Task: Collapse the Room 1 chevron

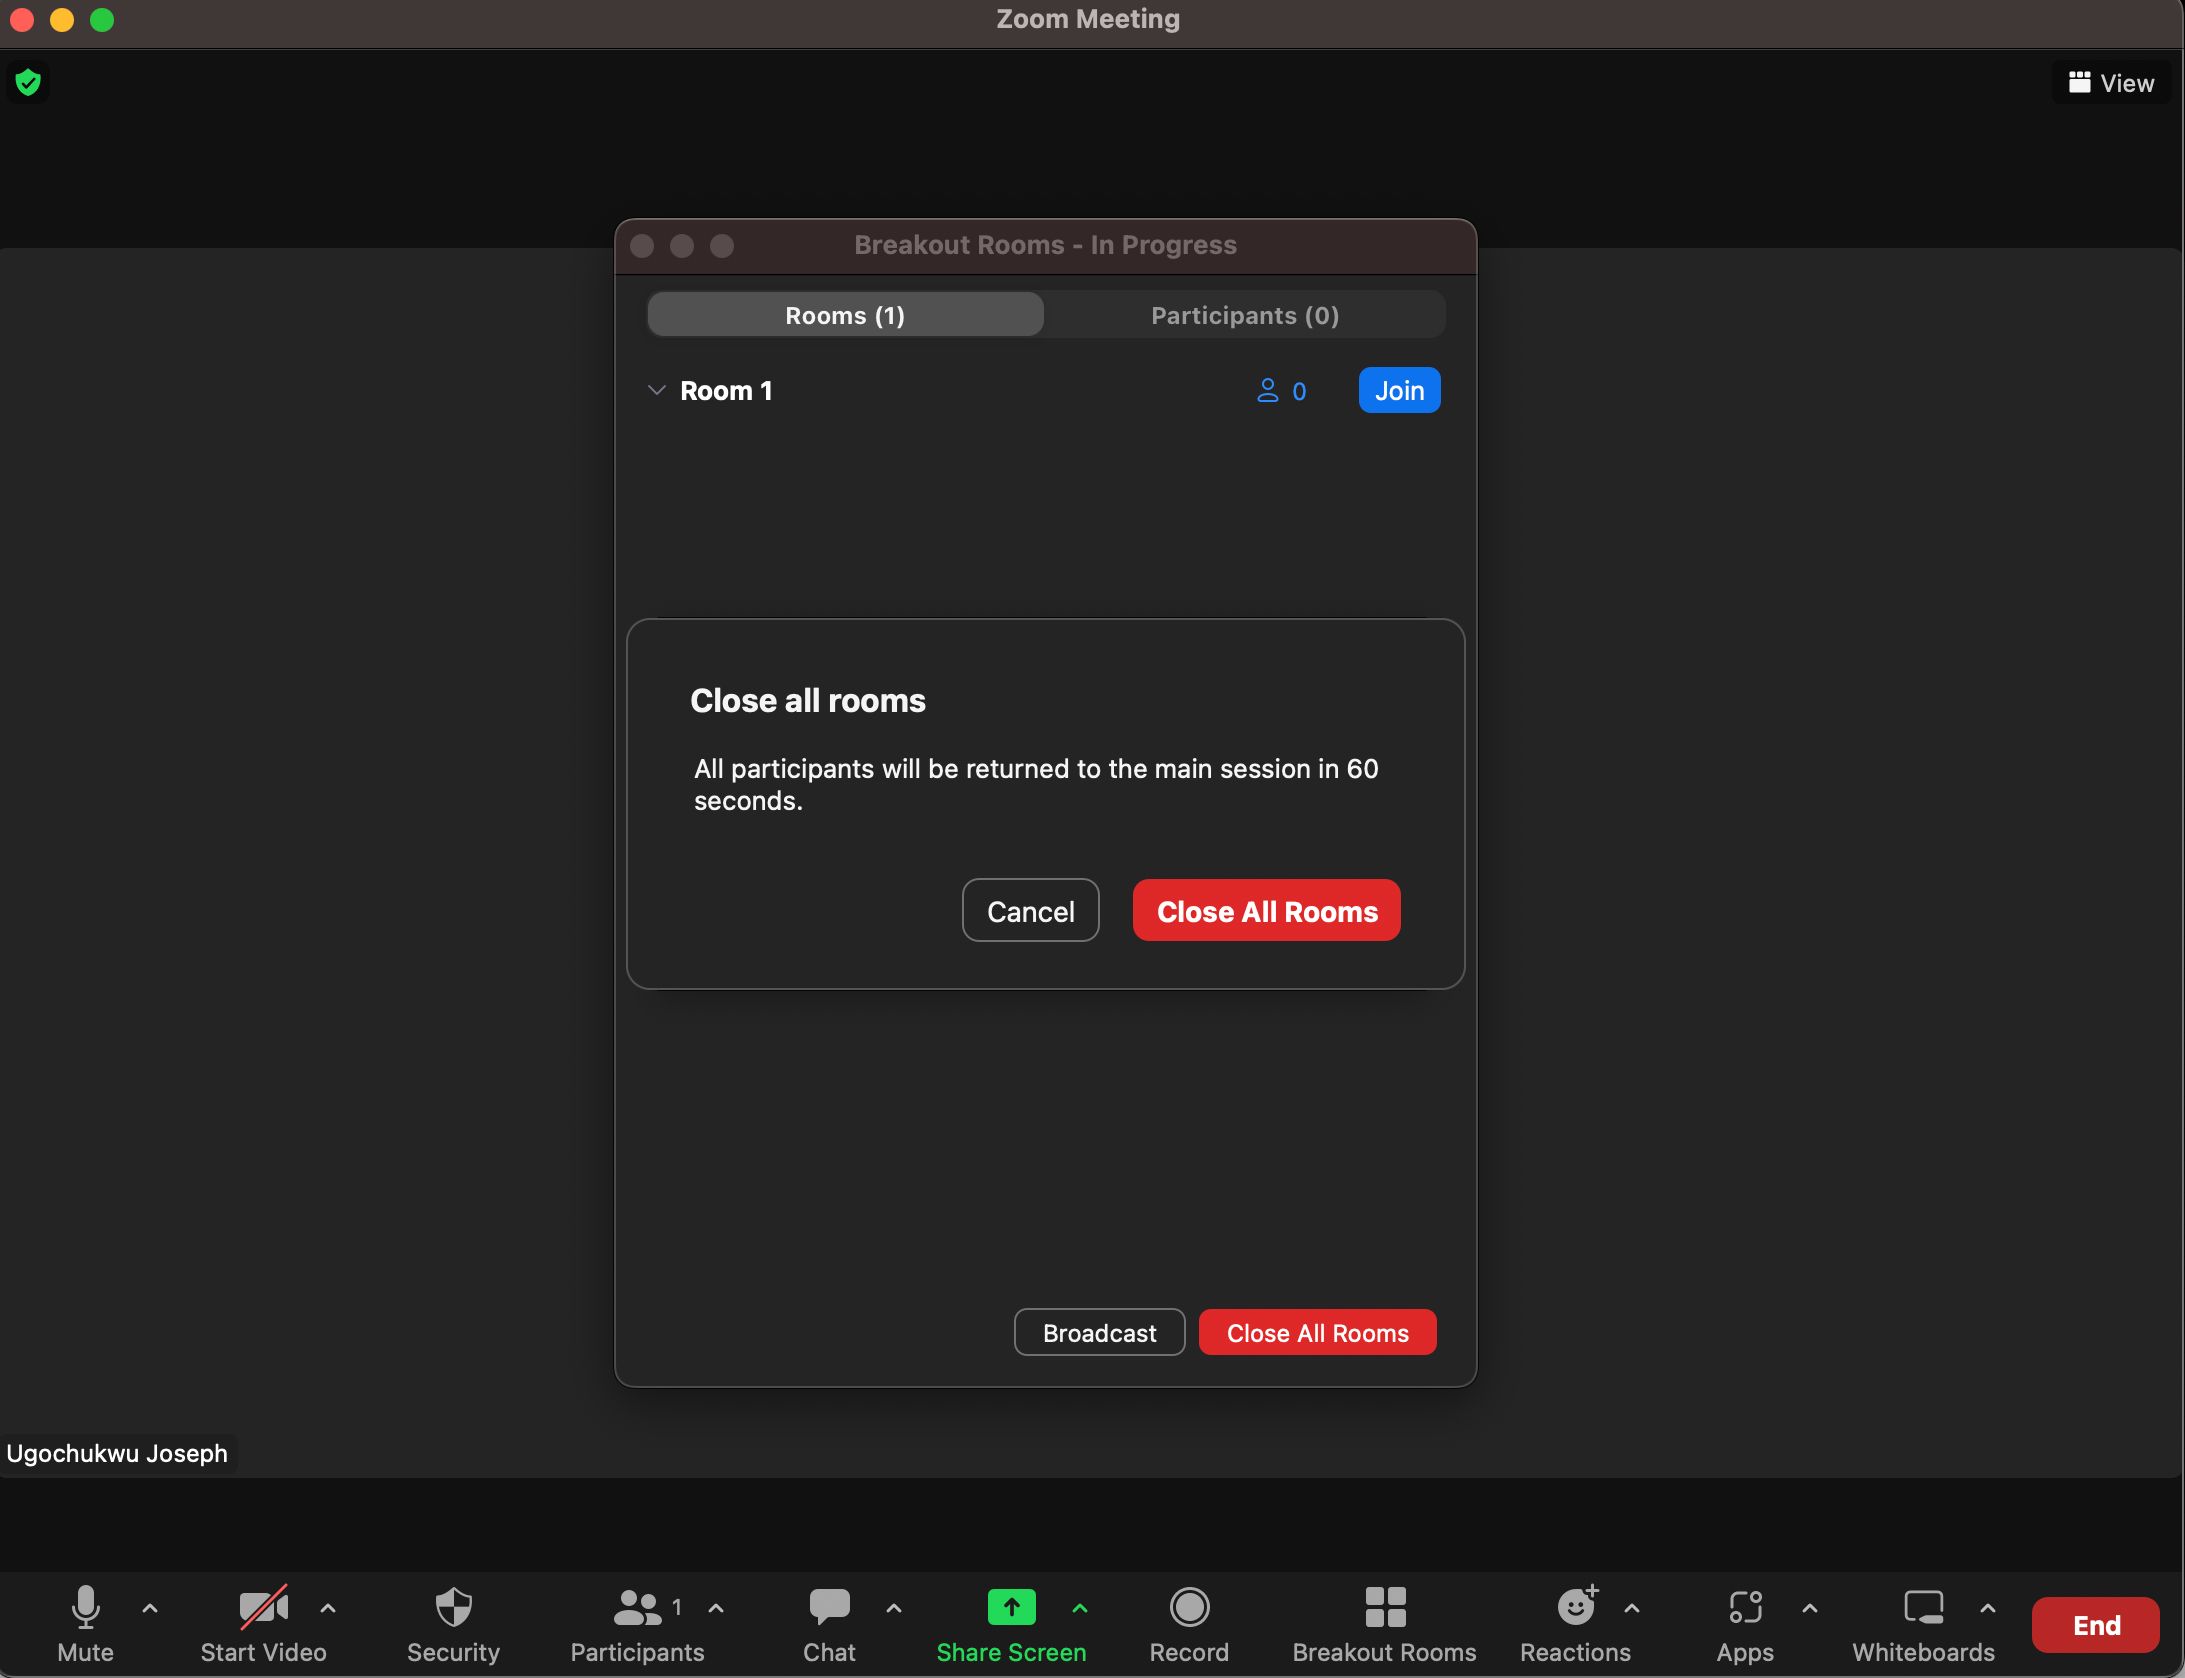Action: coord(656,390)
